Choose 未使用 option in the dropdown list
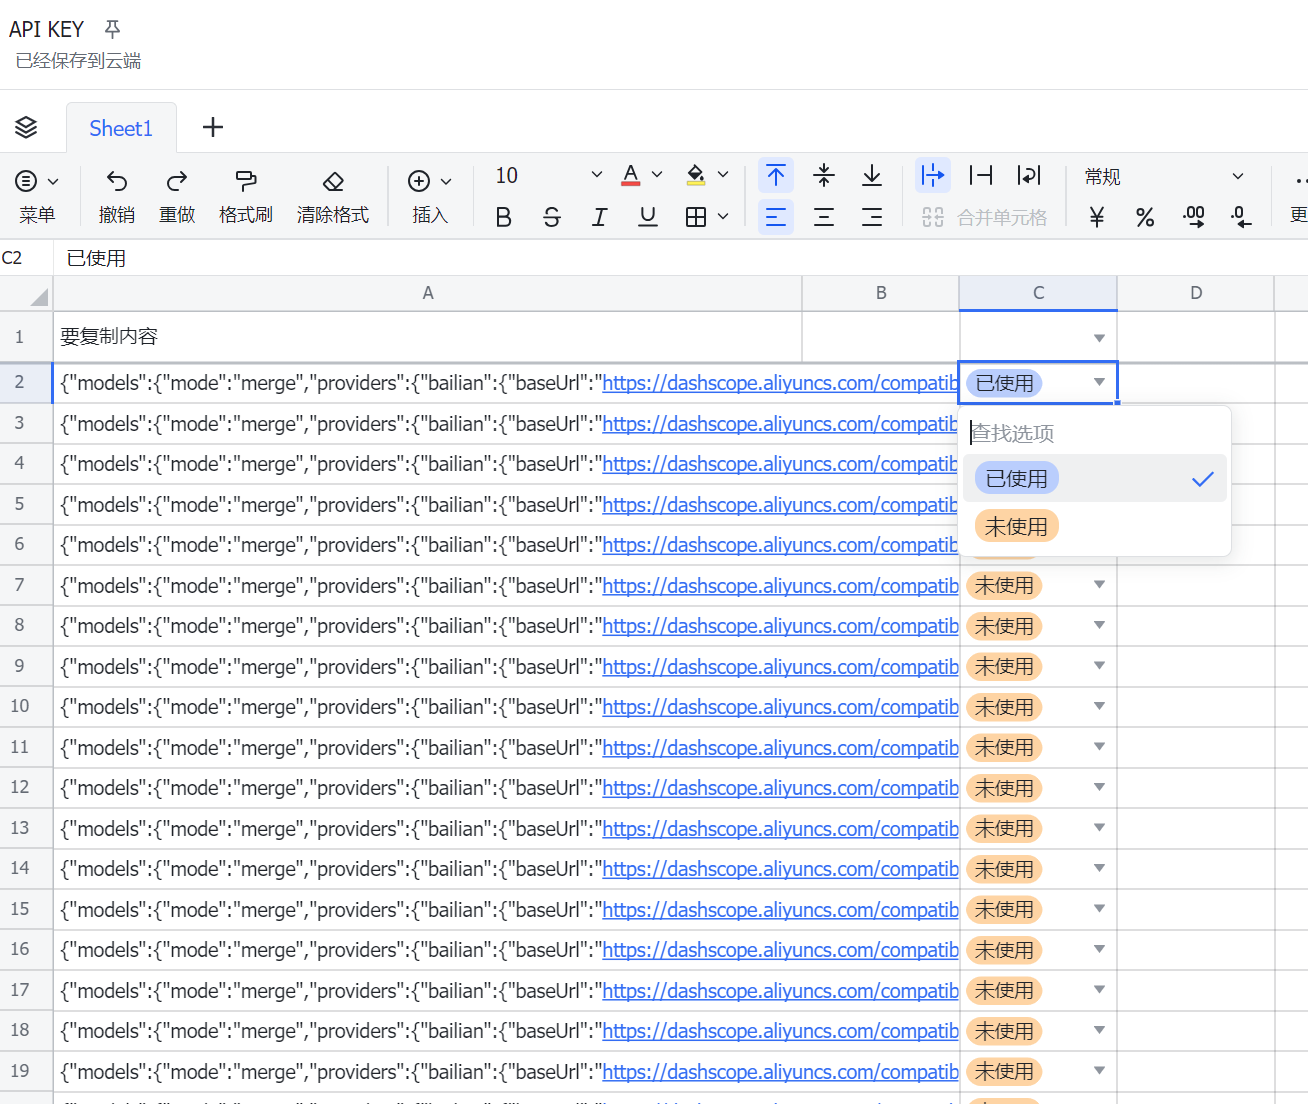 pyautogui.click(x=1016, y=526)
